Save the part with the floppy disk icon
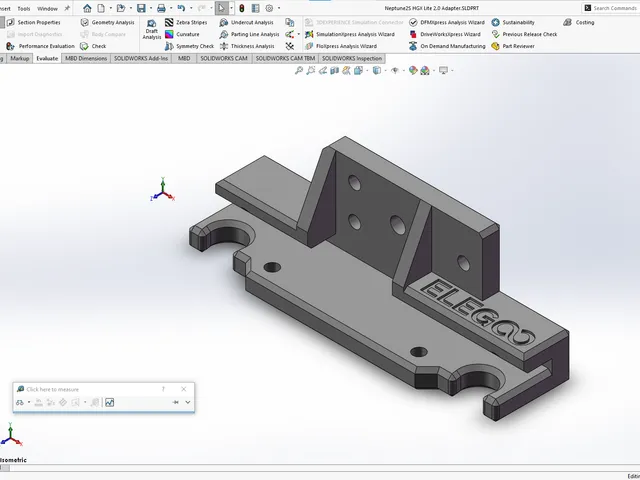Viewport: 640px width, 480px height. [x=141, y=8]
